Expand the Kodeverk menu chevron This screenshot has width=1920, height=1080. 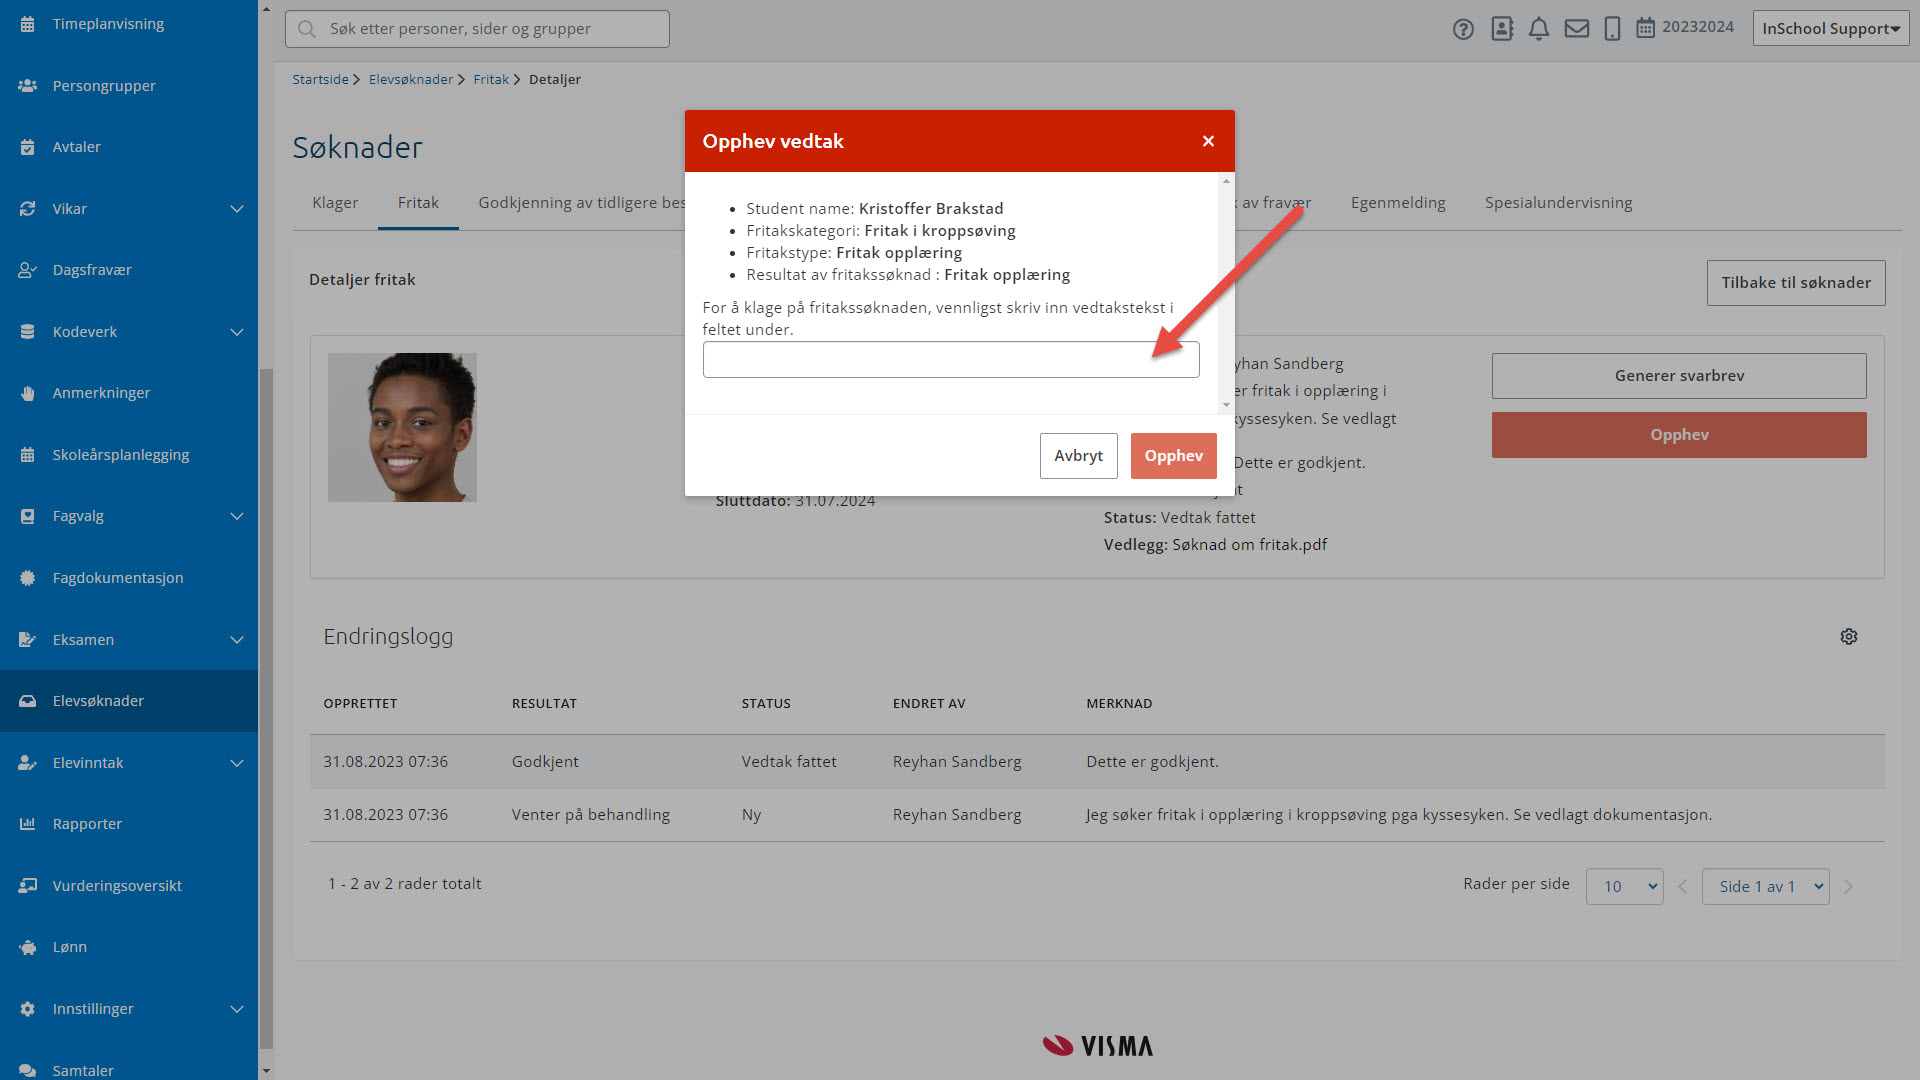coord(237,332)
